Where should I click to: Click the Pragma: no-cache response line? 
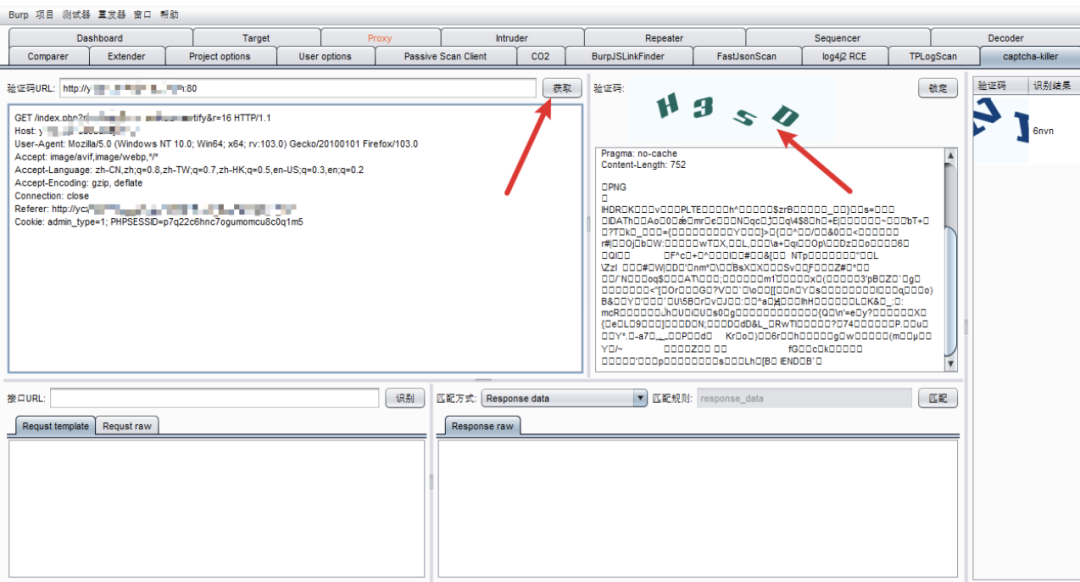pyautogui.click(x=639, y=154)
